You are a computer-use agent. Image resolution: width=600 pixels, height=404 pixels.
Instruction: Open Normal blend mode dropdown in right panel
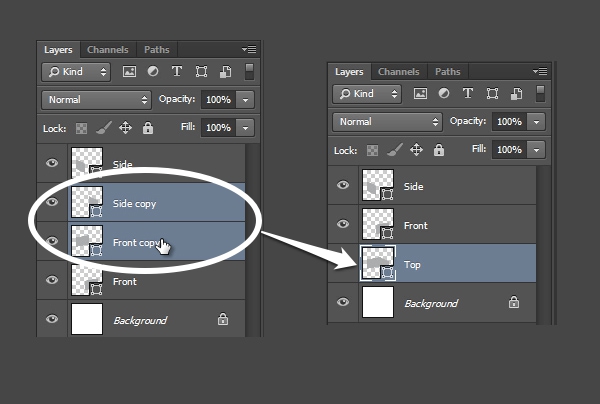[x=387, y=122]
